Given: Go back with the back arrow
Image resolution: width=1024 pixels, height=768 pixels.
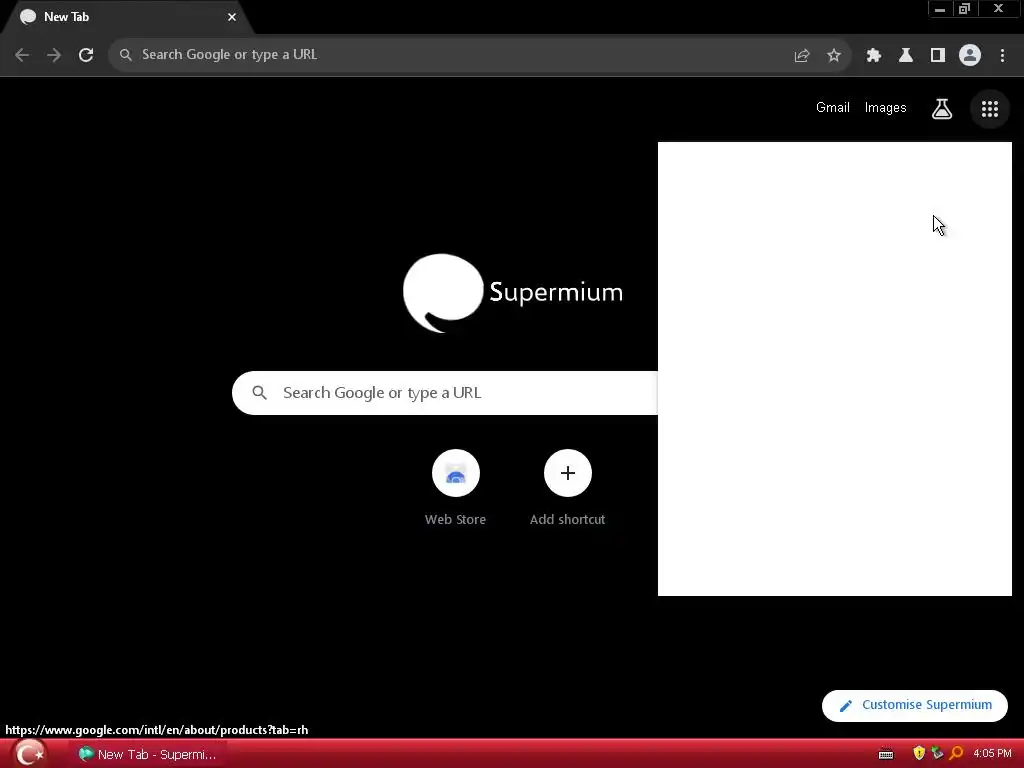Looking at the screenshot, I should 22,55.
